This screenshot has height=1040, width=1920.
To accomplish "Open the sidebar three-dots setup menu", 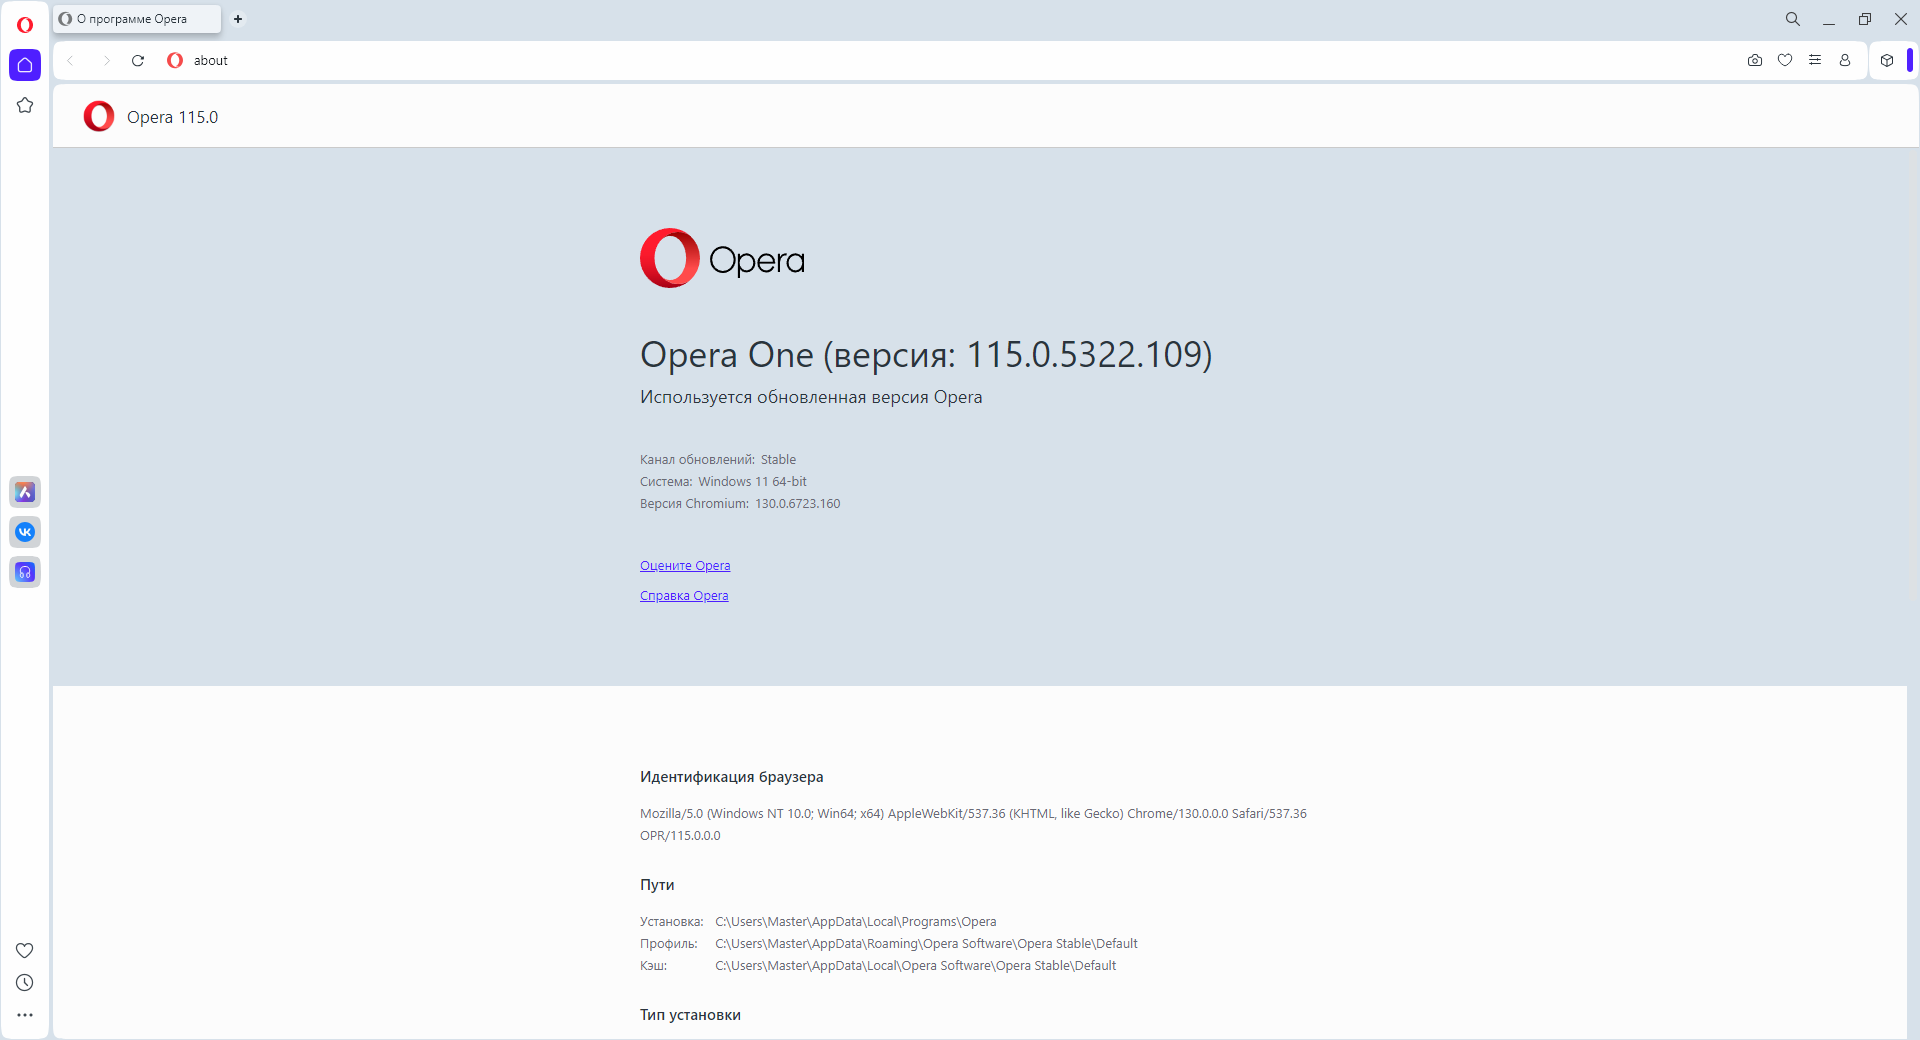I will [25, 1015].
